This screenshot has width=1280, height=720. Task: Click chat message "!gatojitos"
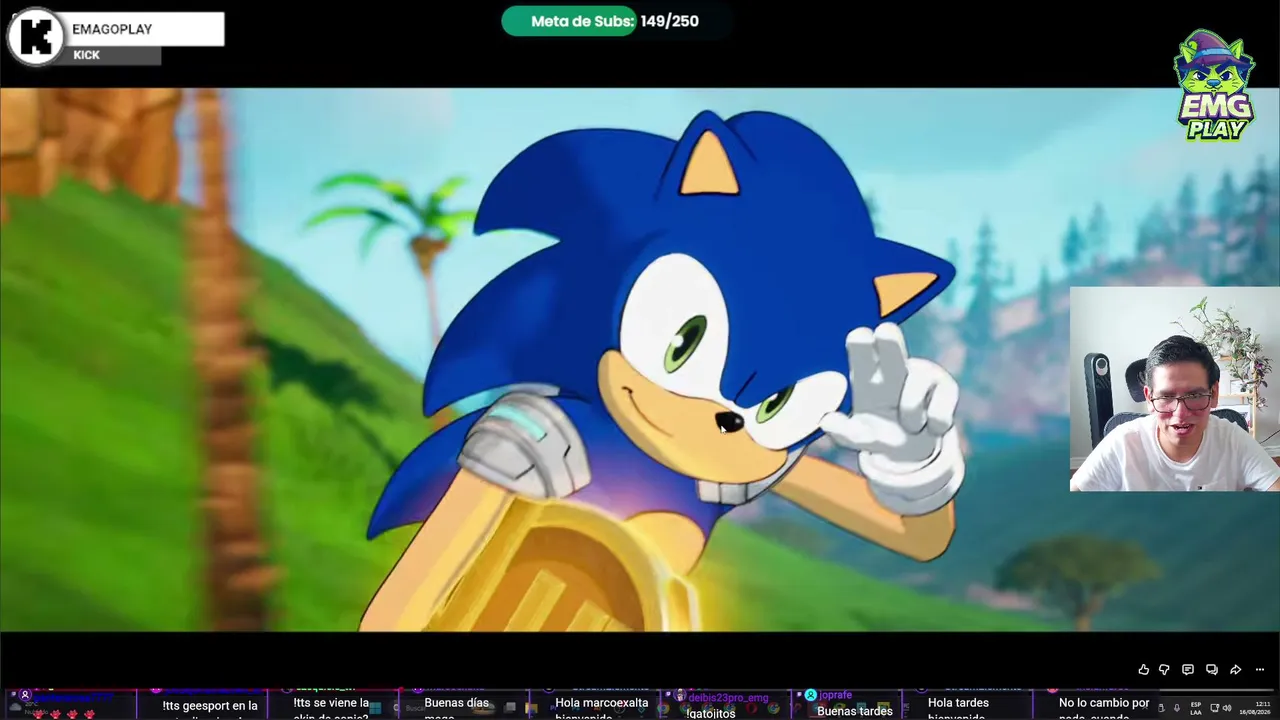[711, 713]
